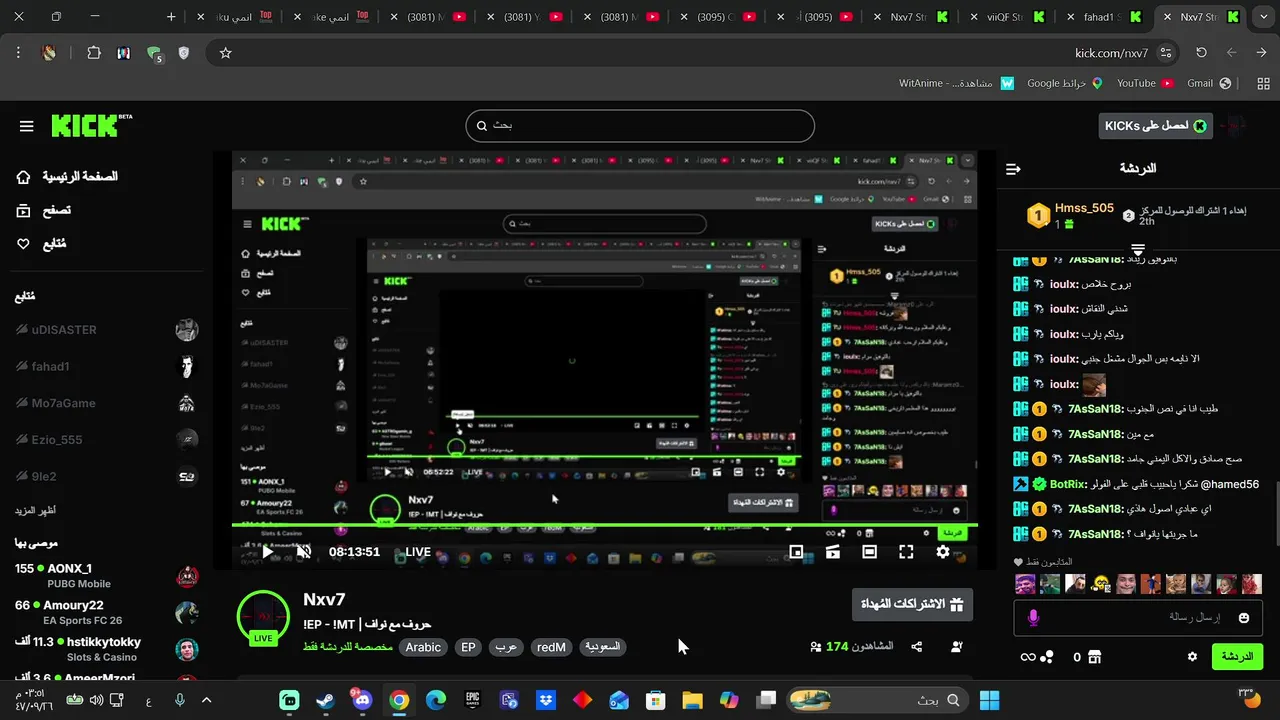Open Discord from the taskbar
The image size is (1280, 720).
tap(361, 700)
